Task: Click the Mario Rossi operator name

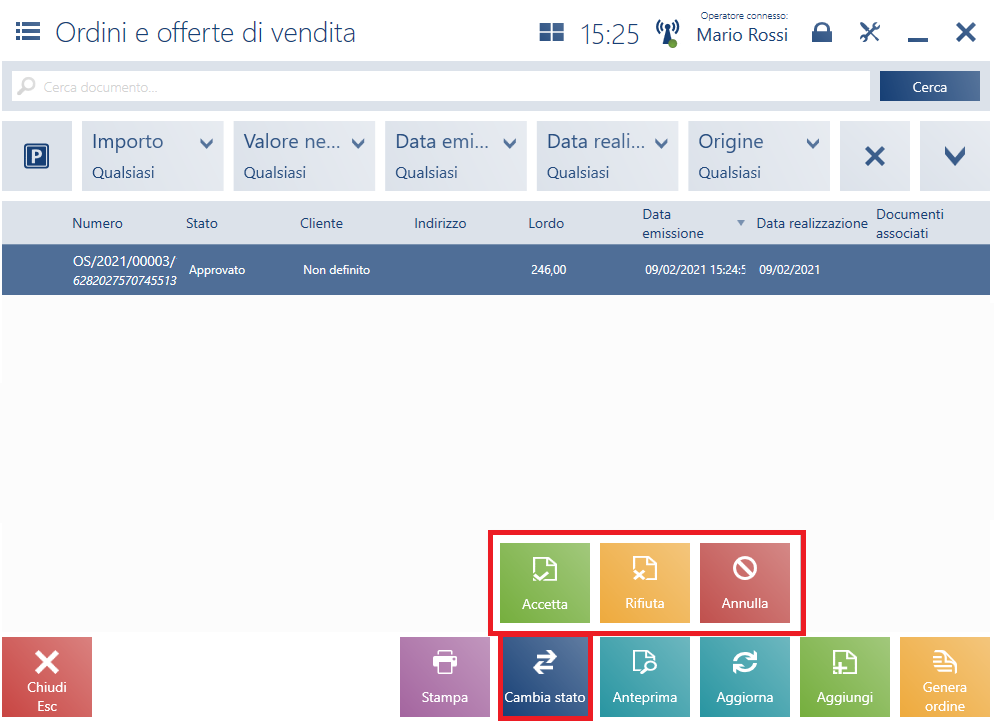Action: 742,35
